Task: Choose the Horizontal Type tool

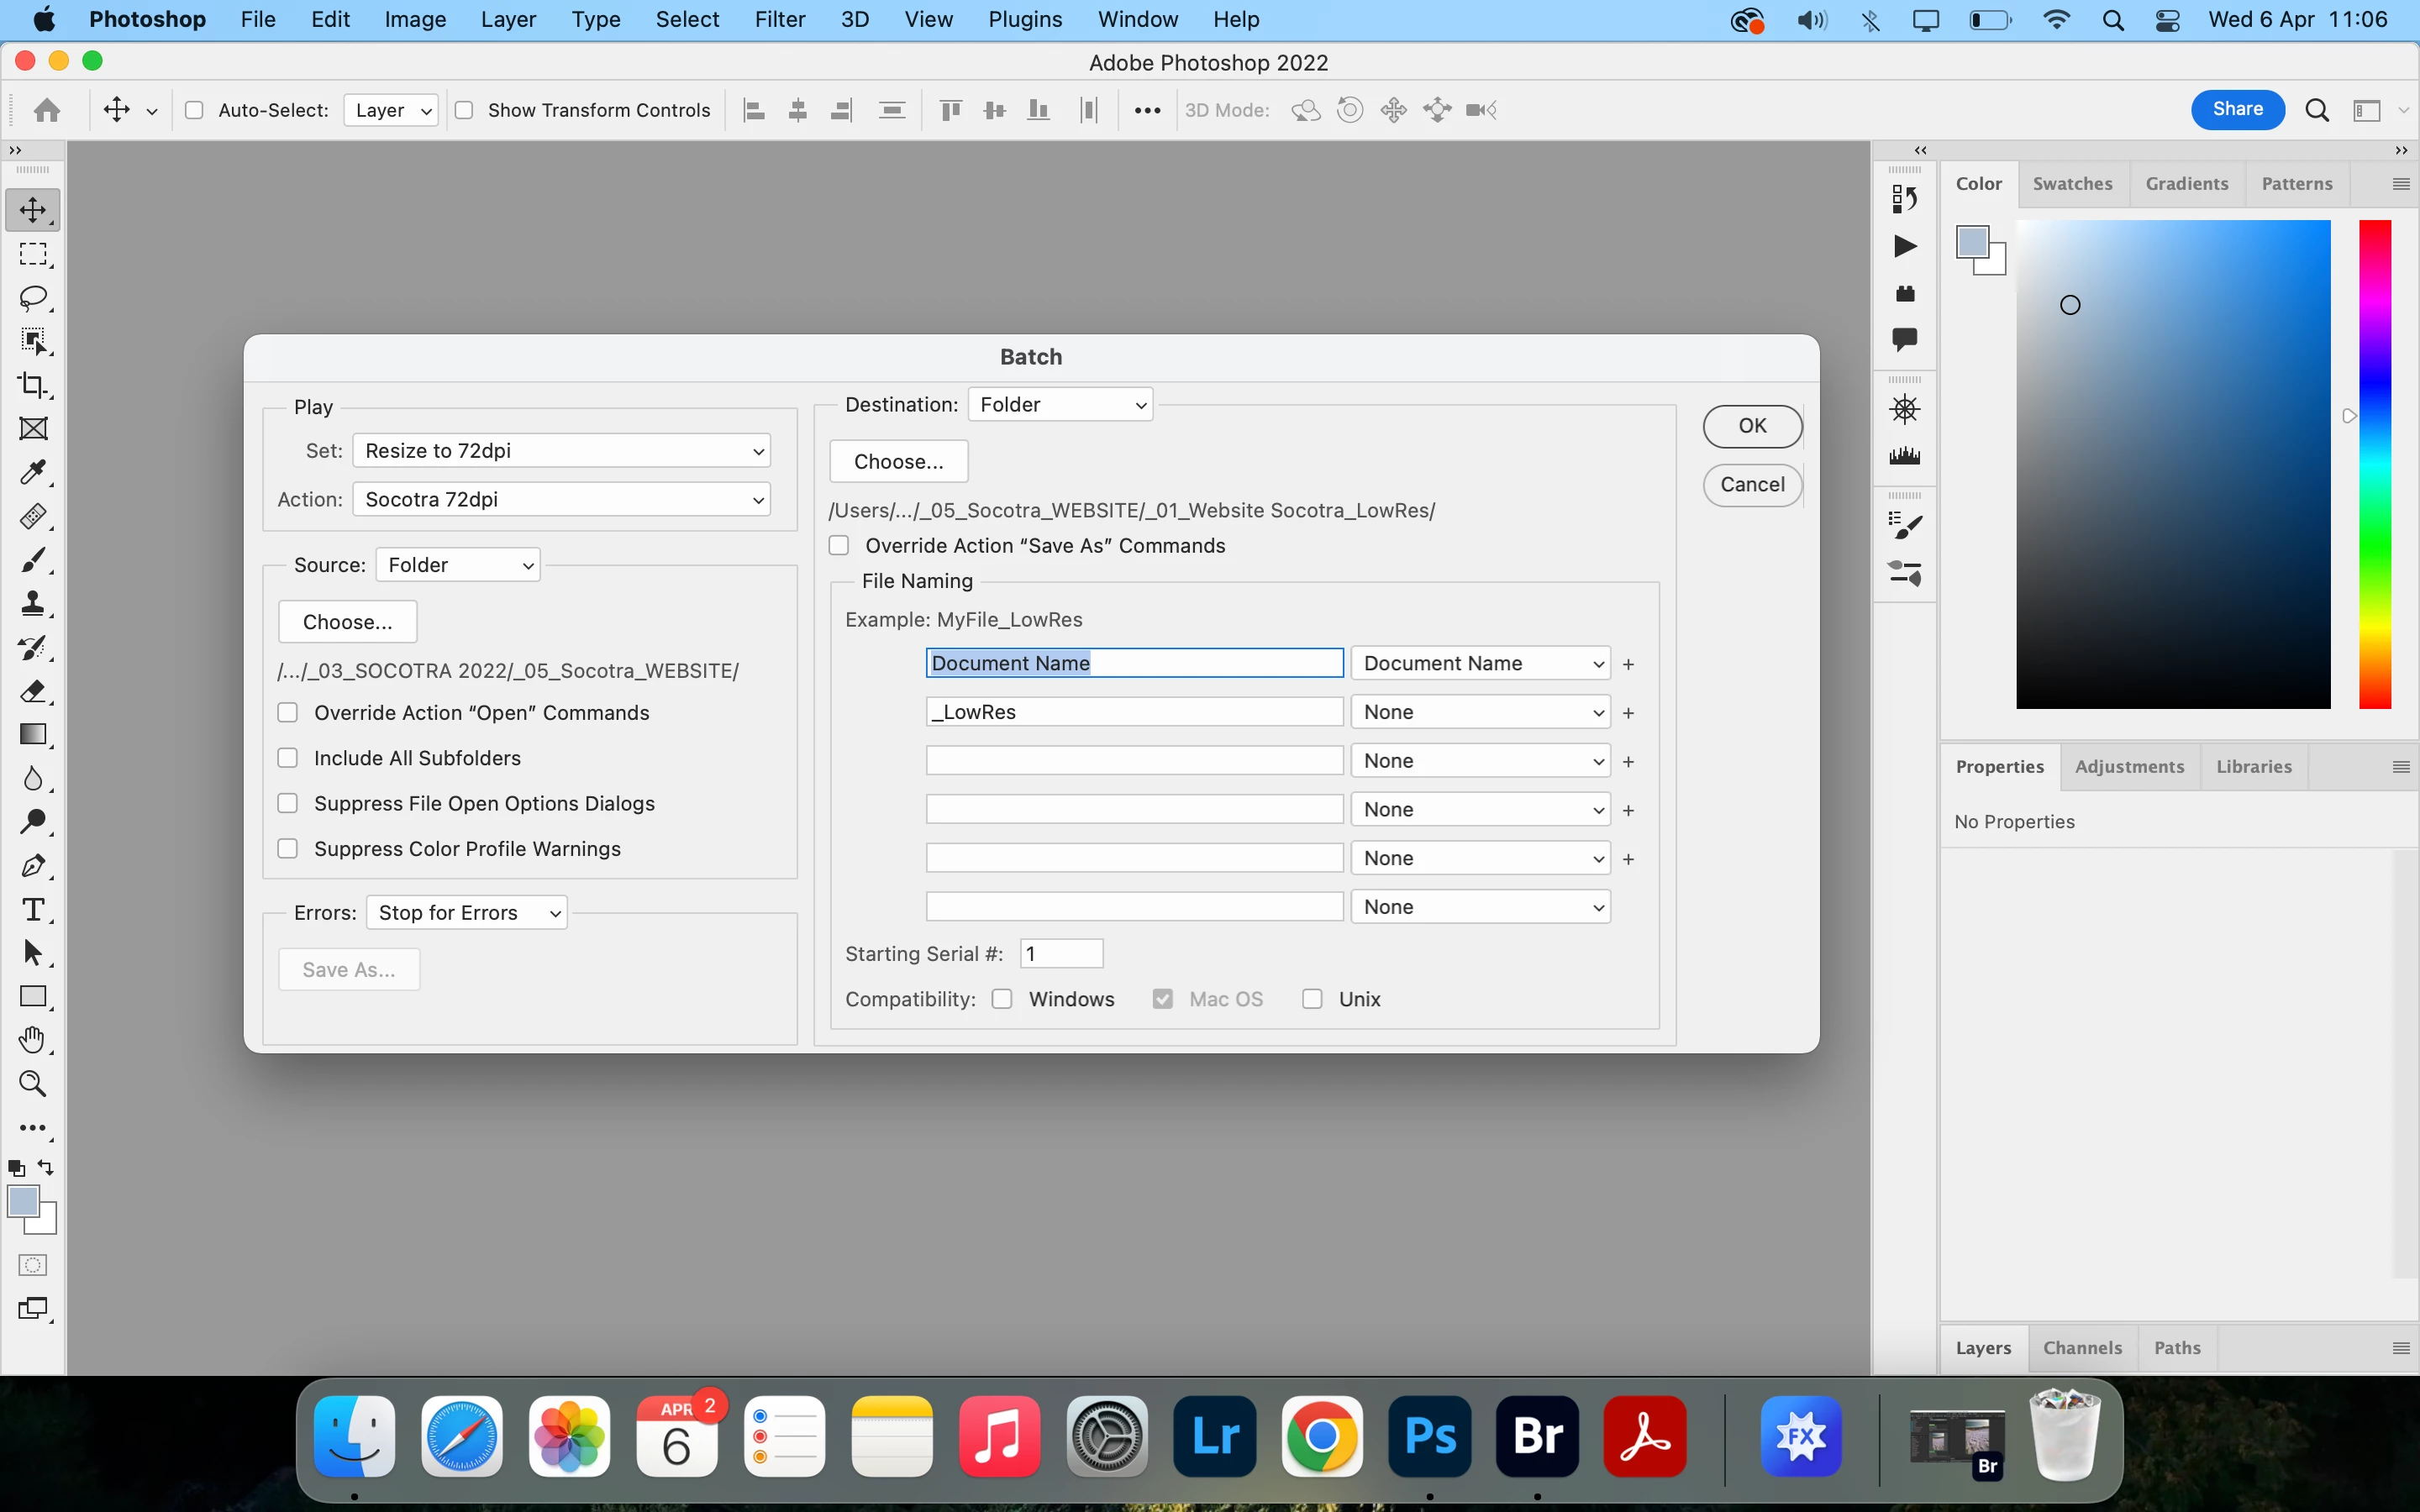Action: [32, 909]
